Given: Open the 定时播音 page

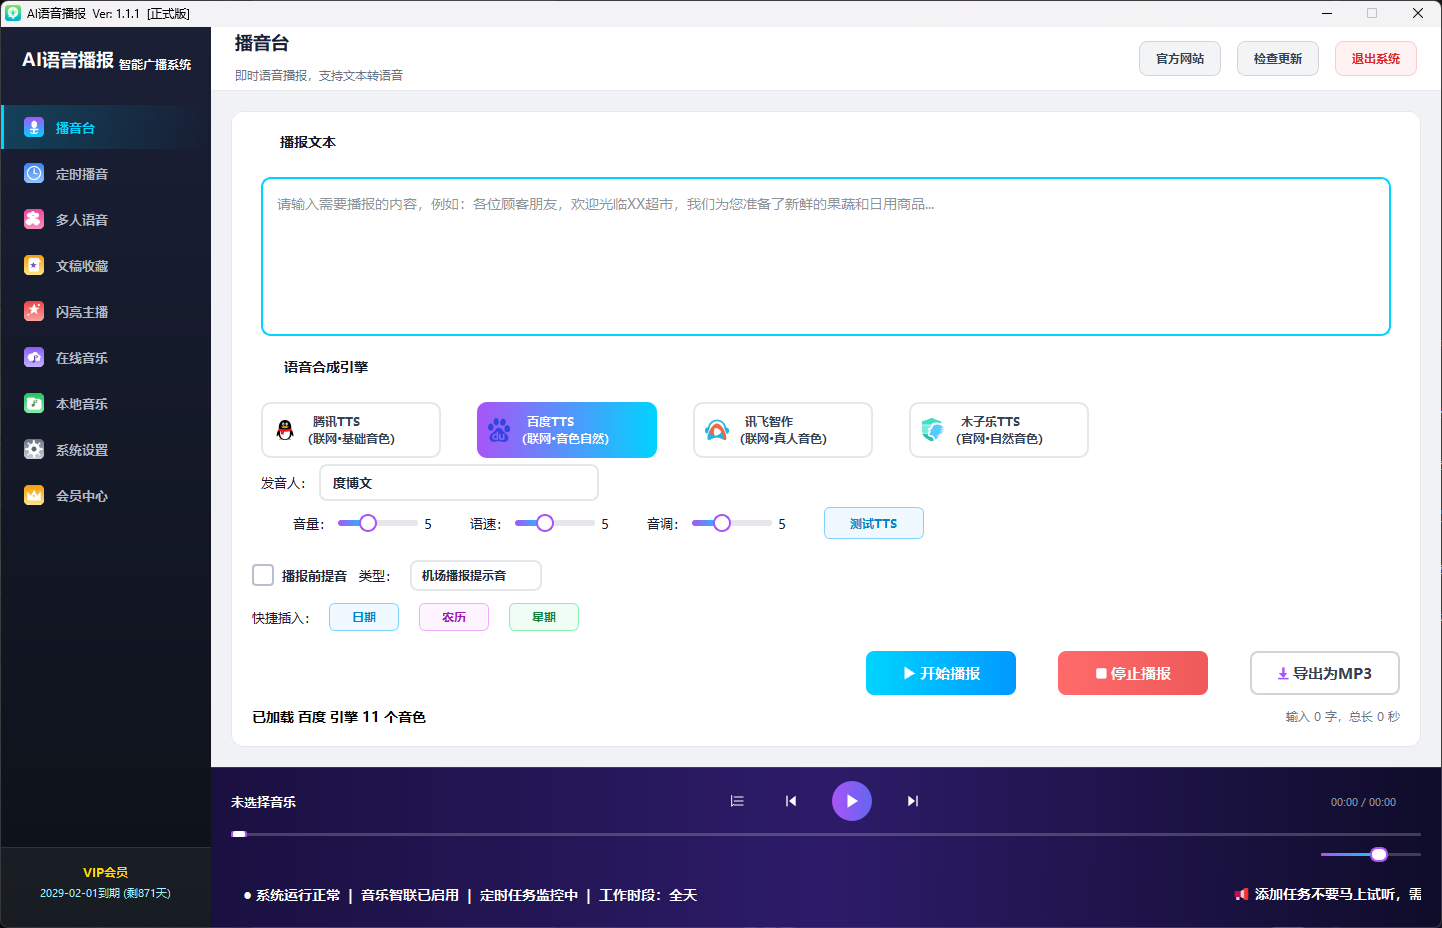Looking at the screenshot, I should pyautogui.click(x=106, y=174).
